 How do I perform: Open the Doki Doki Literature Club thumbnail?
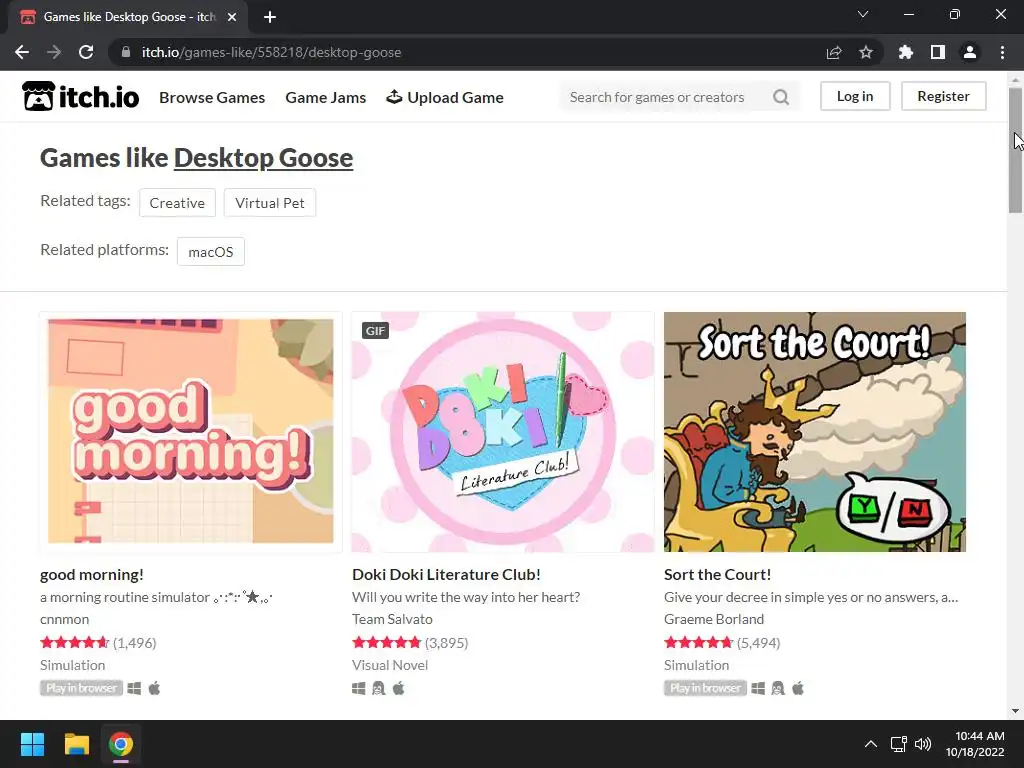pos(503,432)
